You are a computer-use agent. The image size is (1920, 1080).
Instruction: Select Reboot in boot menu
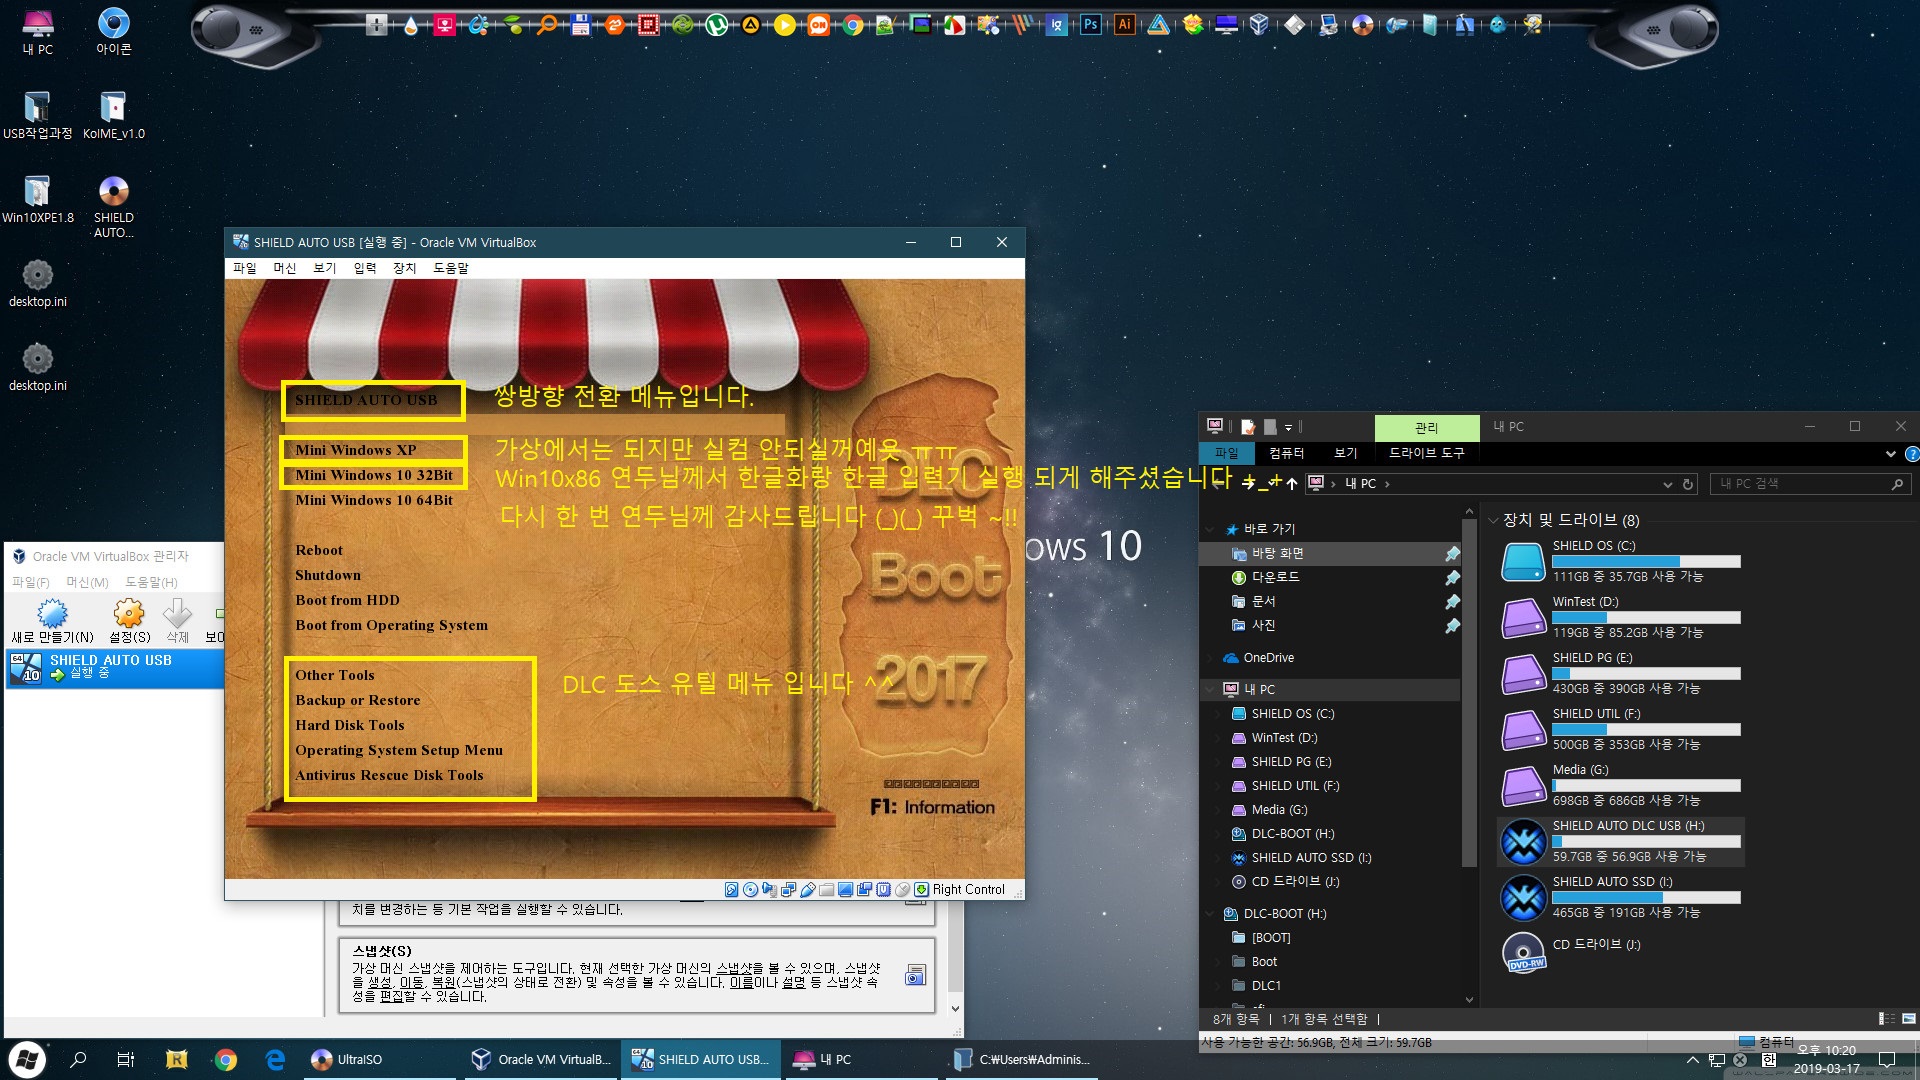[318, 550]
